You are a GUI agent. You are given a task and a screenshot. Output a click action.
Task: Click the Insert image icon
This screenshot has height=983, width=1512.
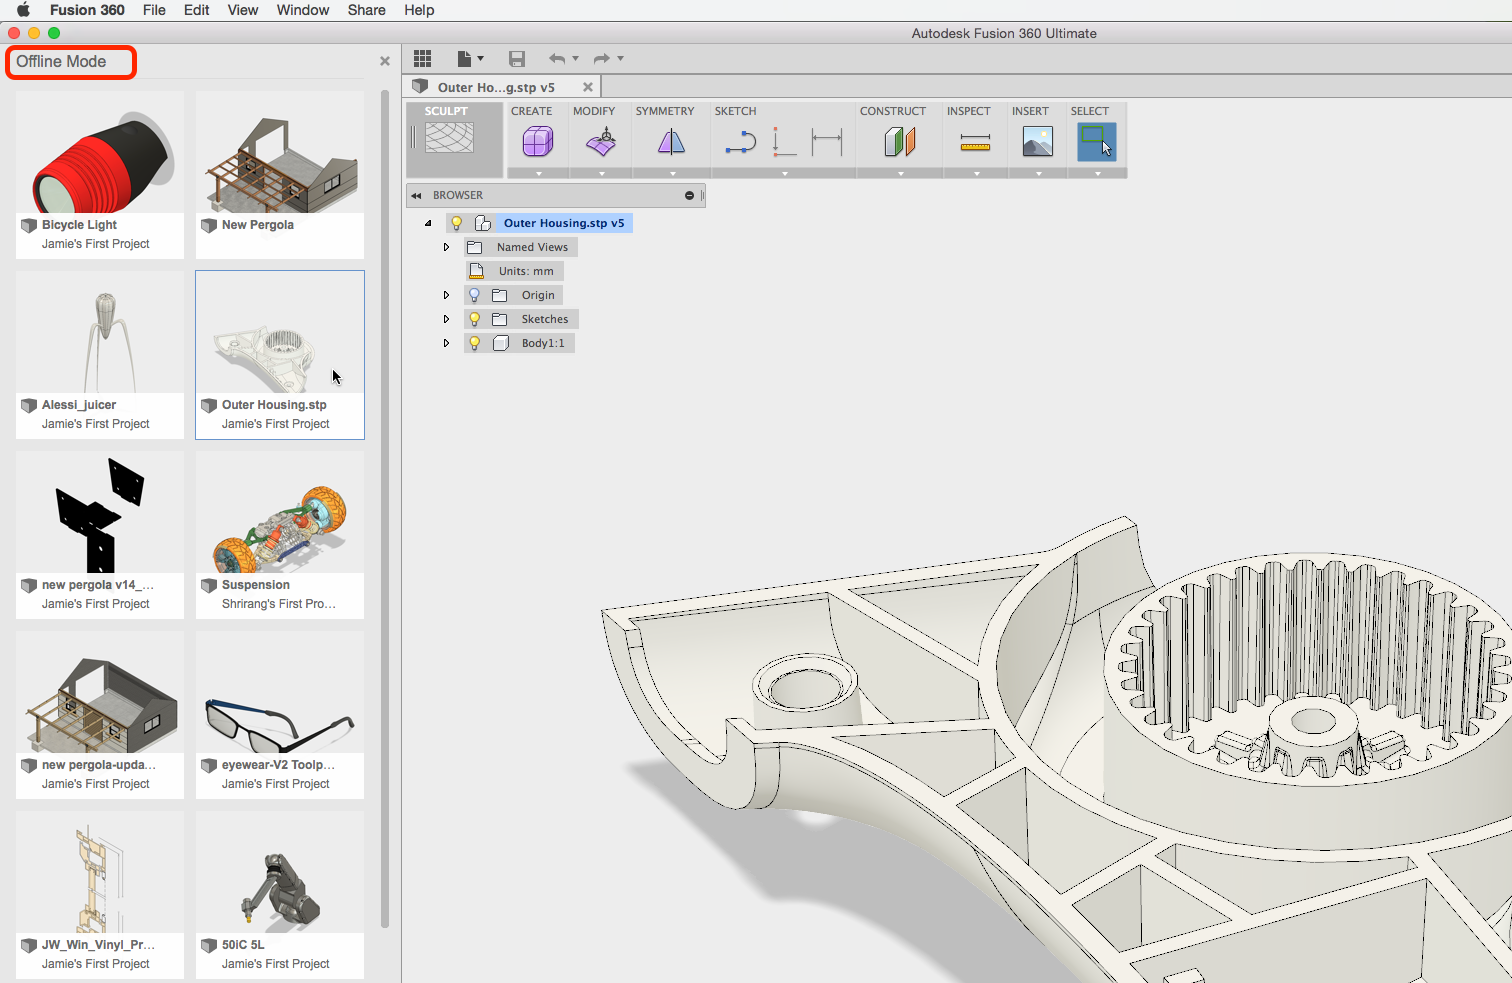1038,142
